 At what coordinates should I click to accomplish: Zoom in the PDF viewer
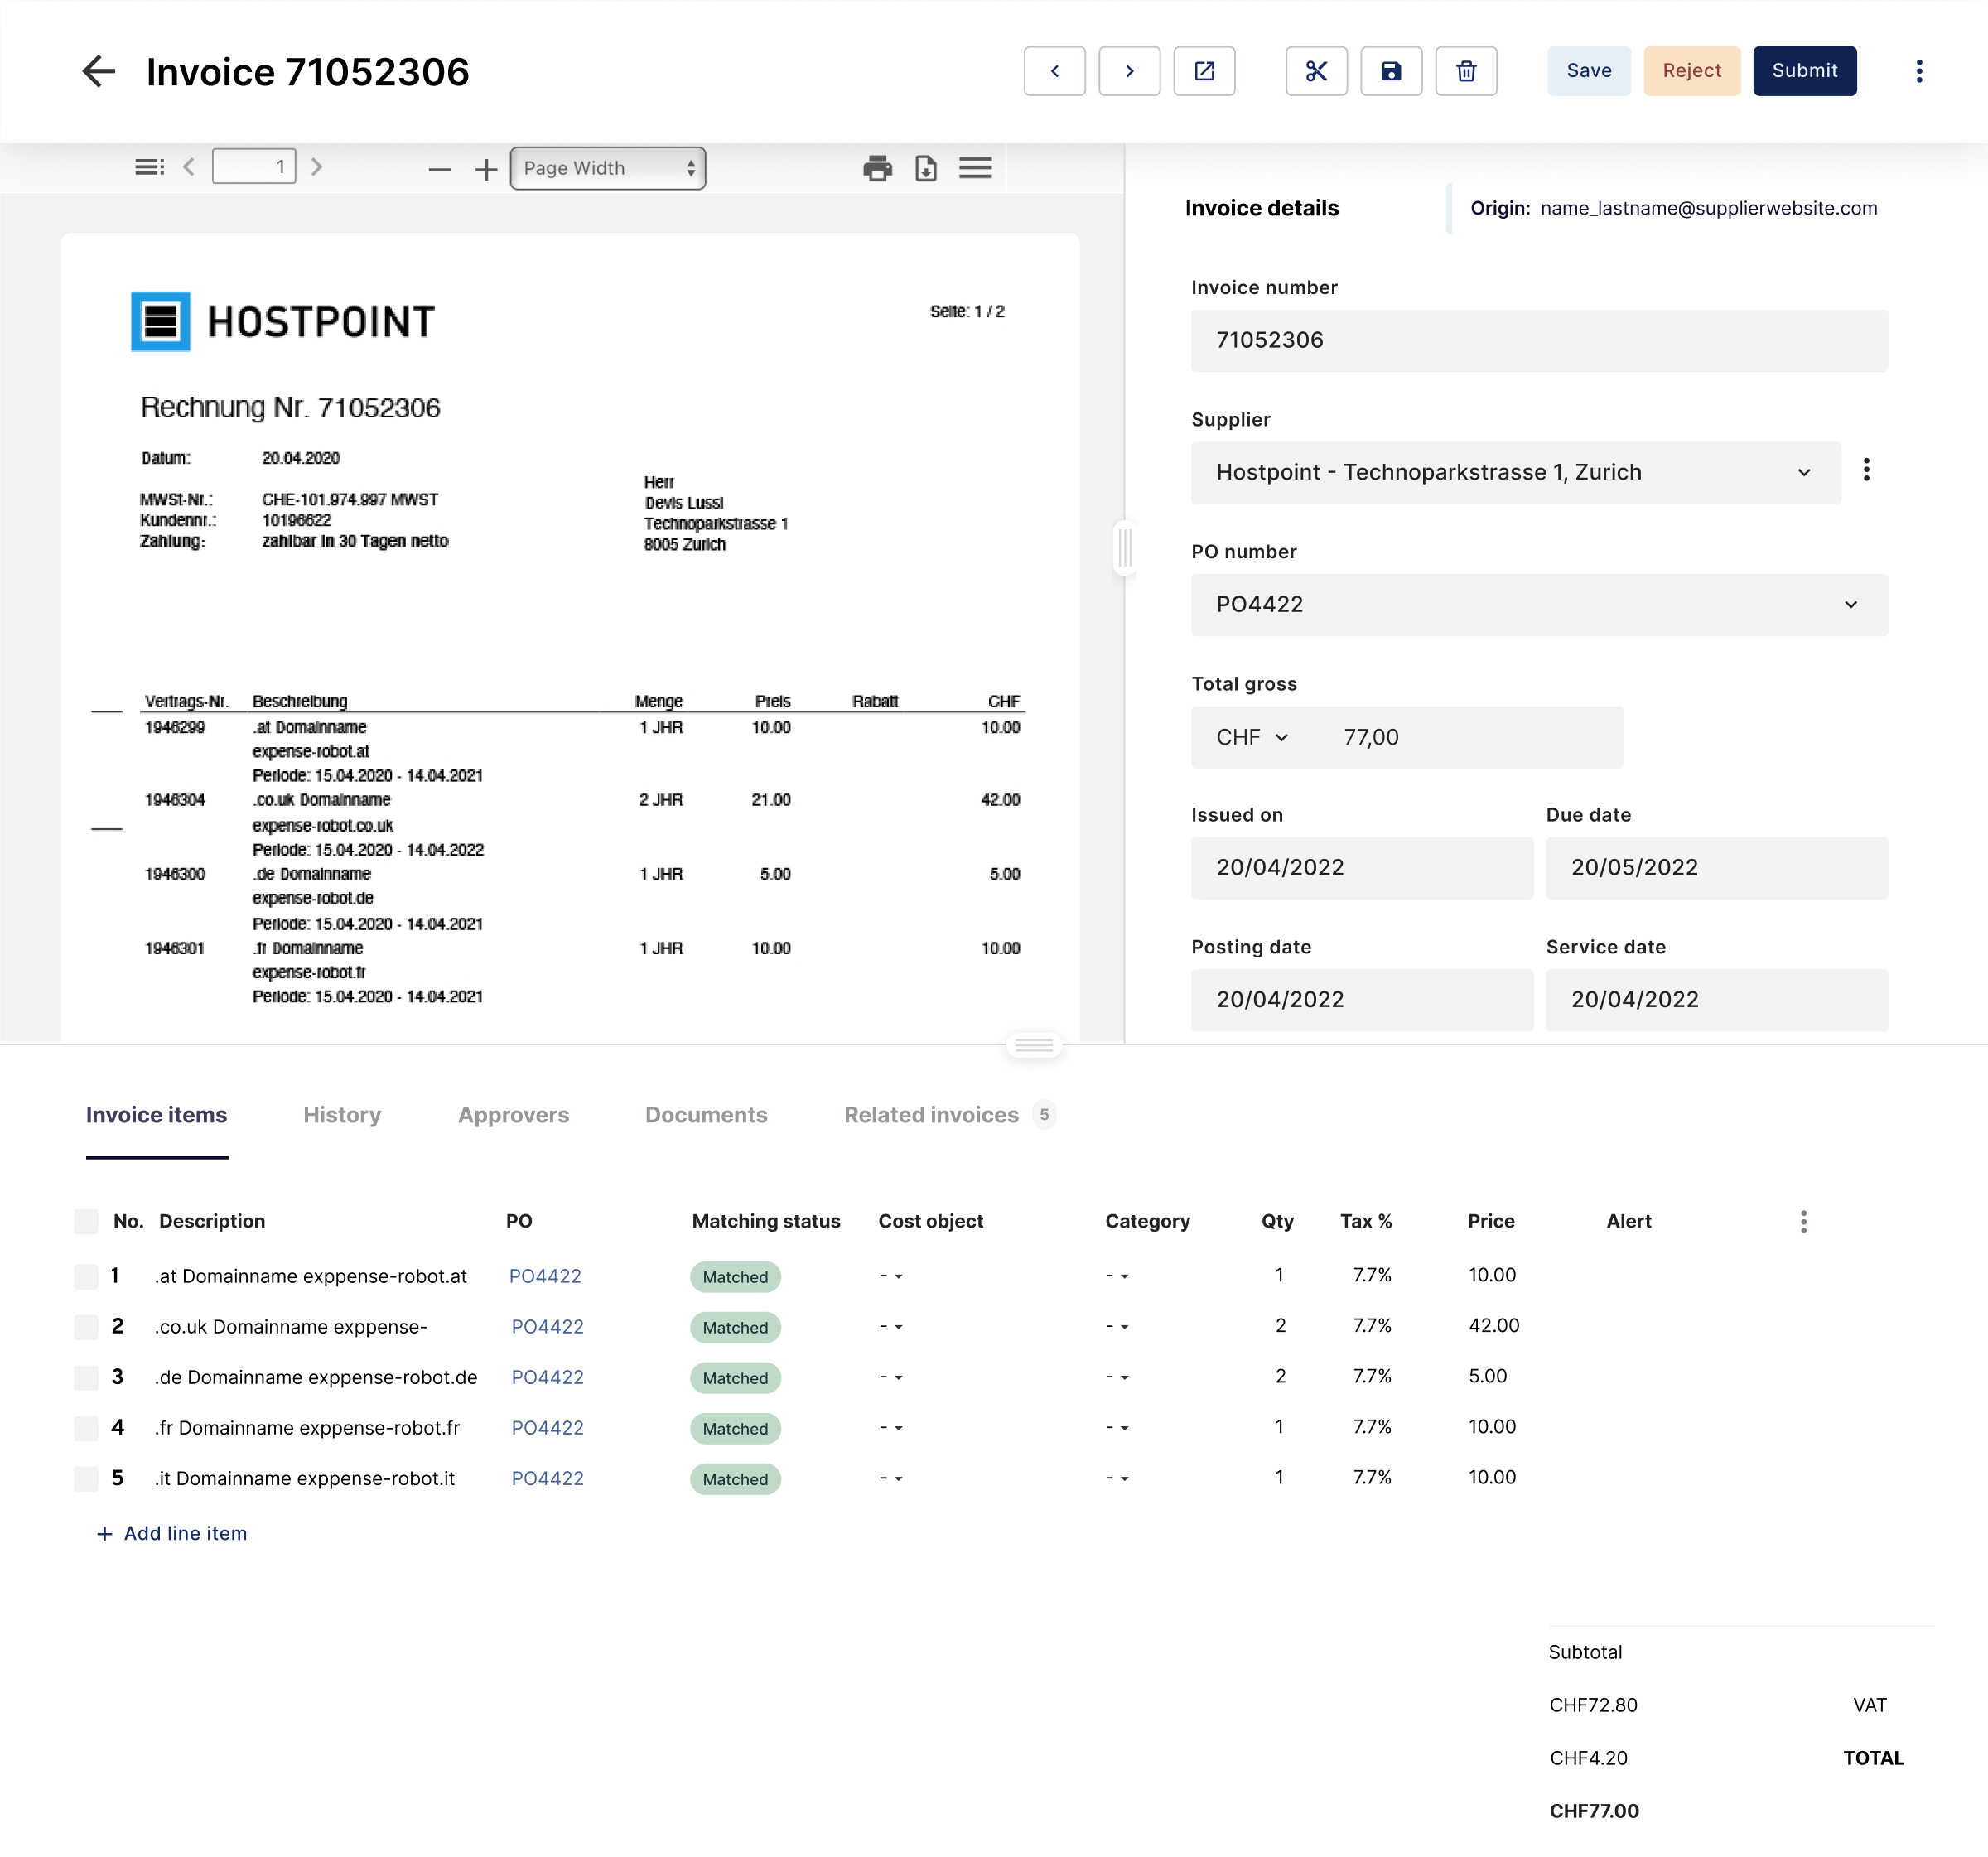[x=486, y=170]
